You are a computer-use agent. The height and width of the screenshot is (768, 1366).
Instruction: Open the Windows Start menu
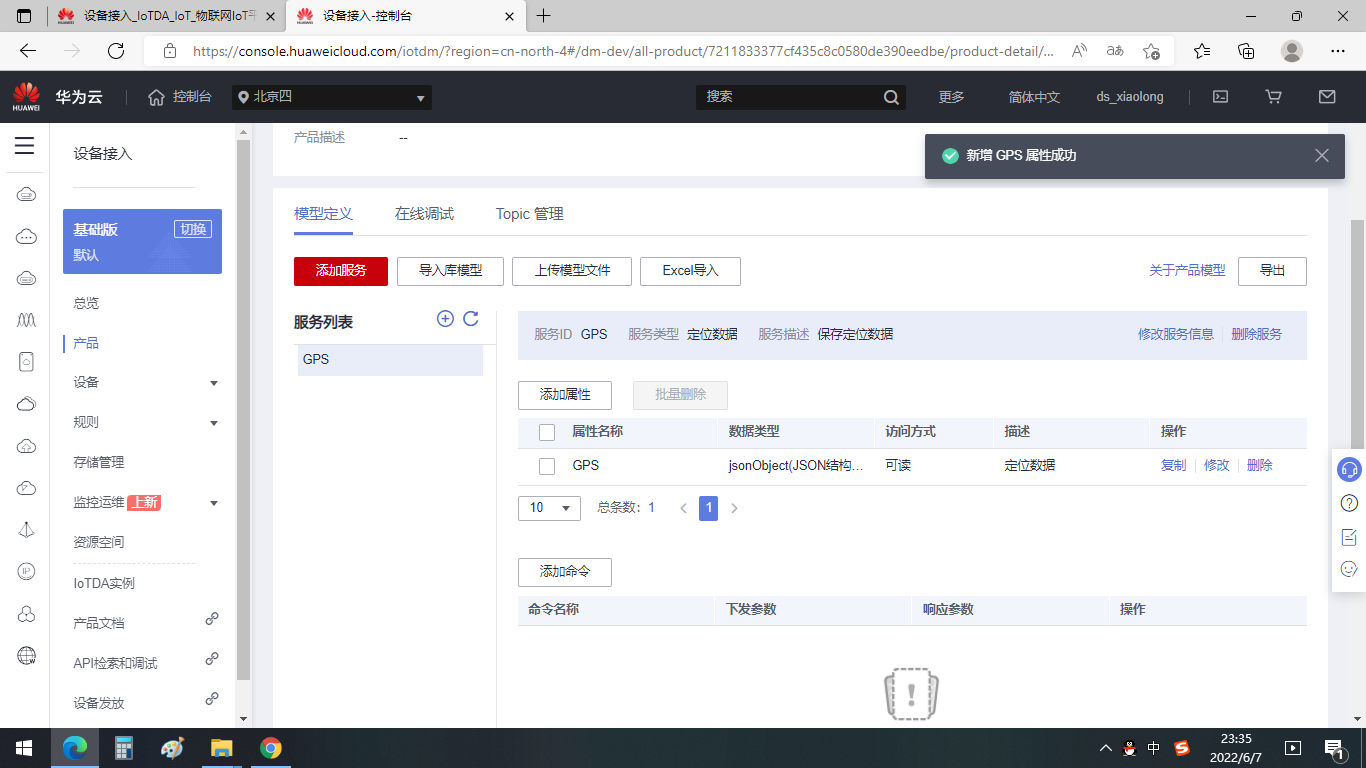point(24,748)
